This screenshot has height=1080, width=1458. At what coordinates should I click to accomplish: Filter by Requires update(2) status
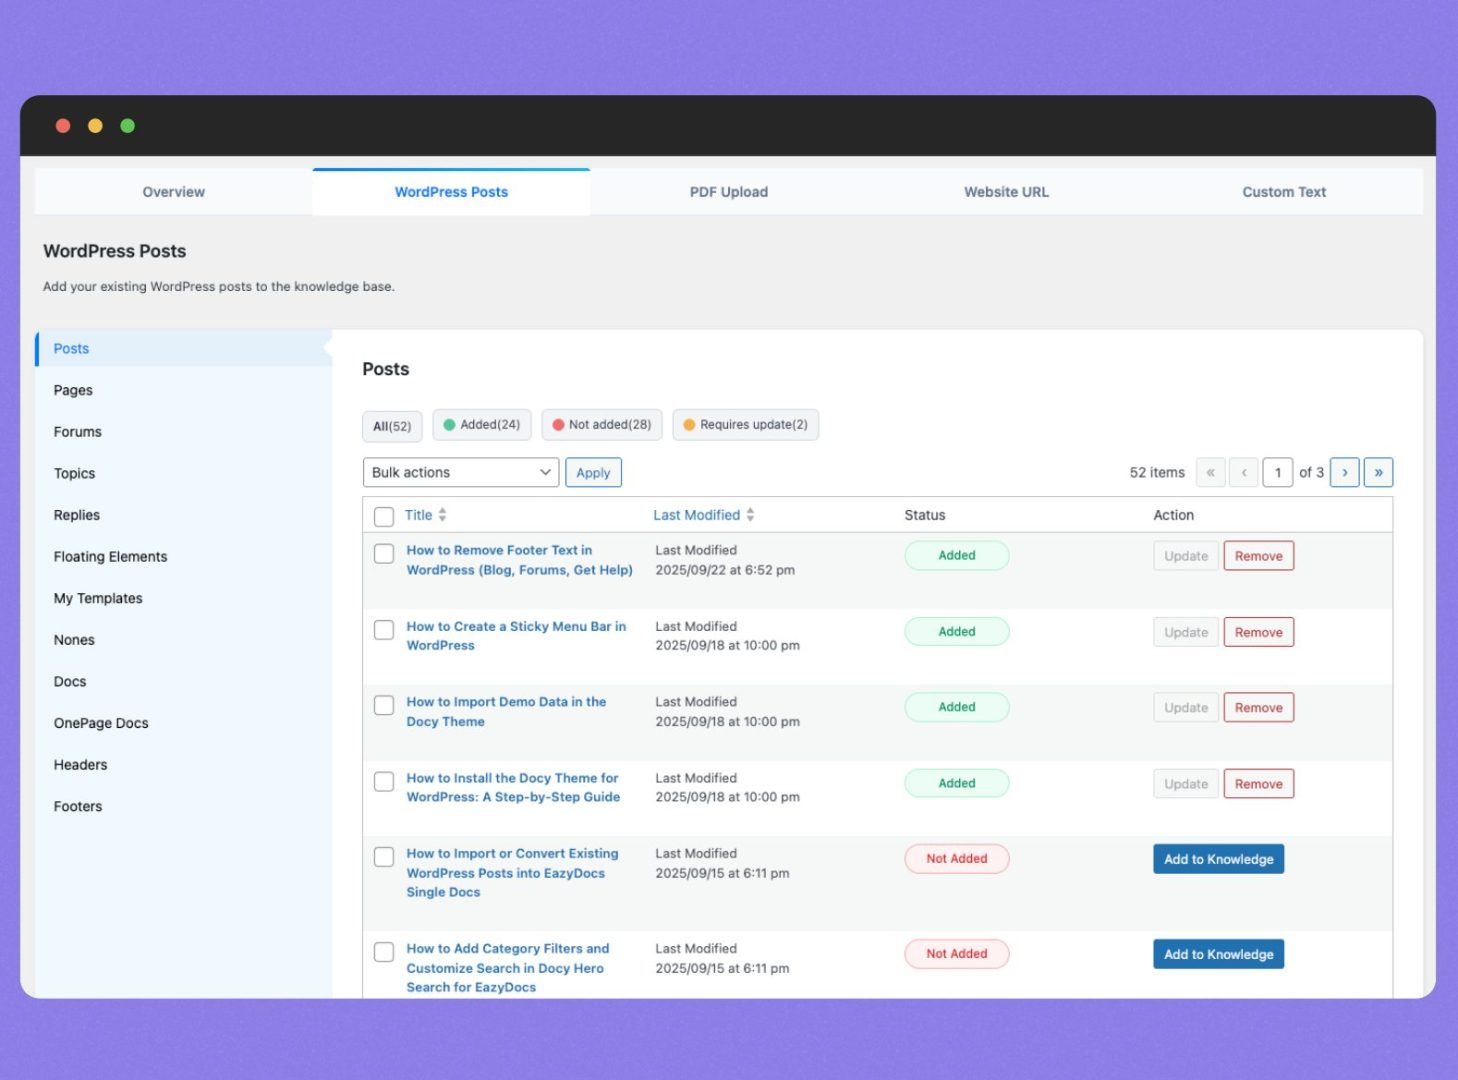click(x=745, y=425)
